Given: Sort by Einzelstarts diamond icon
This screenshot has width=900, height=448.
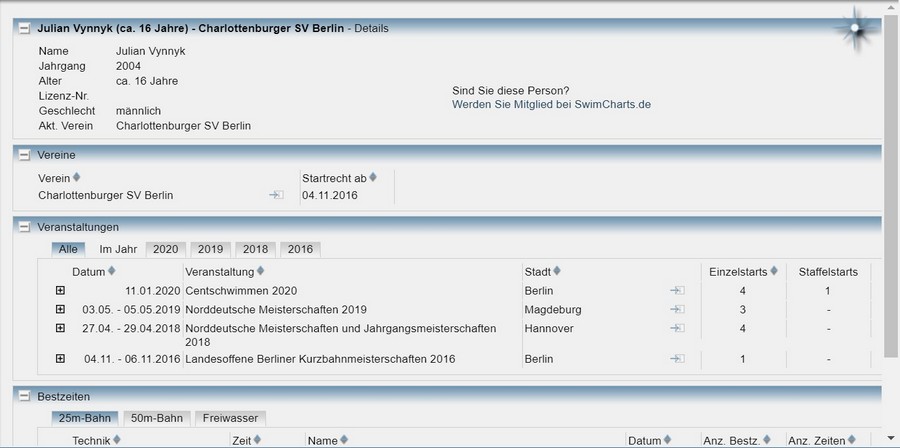Looking at the screenshot, I should pyautogui.click(x=775, y=271).
